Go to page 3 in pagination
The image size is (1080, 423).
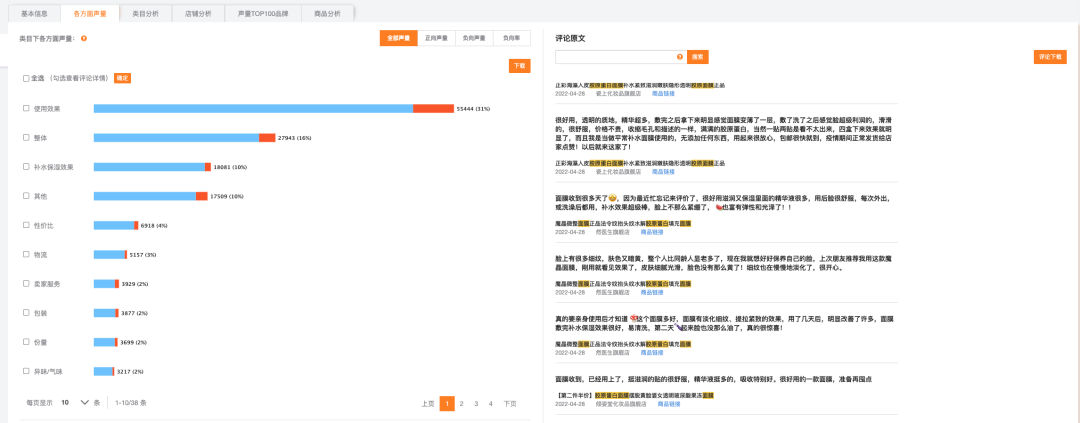pos(476,404)
